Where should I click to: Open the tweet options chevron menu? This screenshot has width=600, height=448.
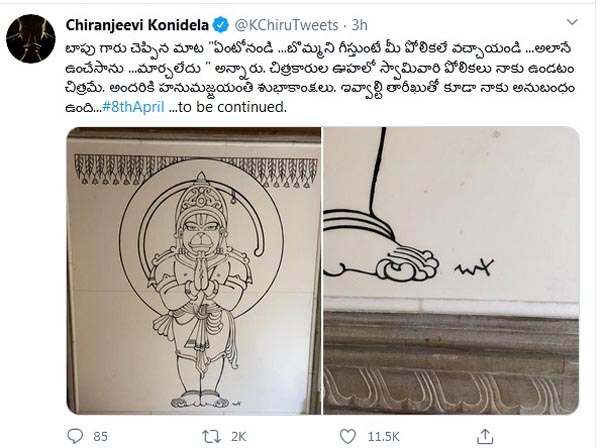pos(572,23)
